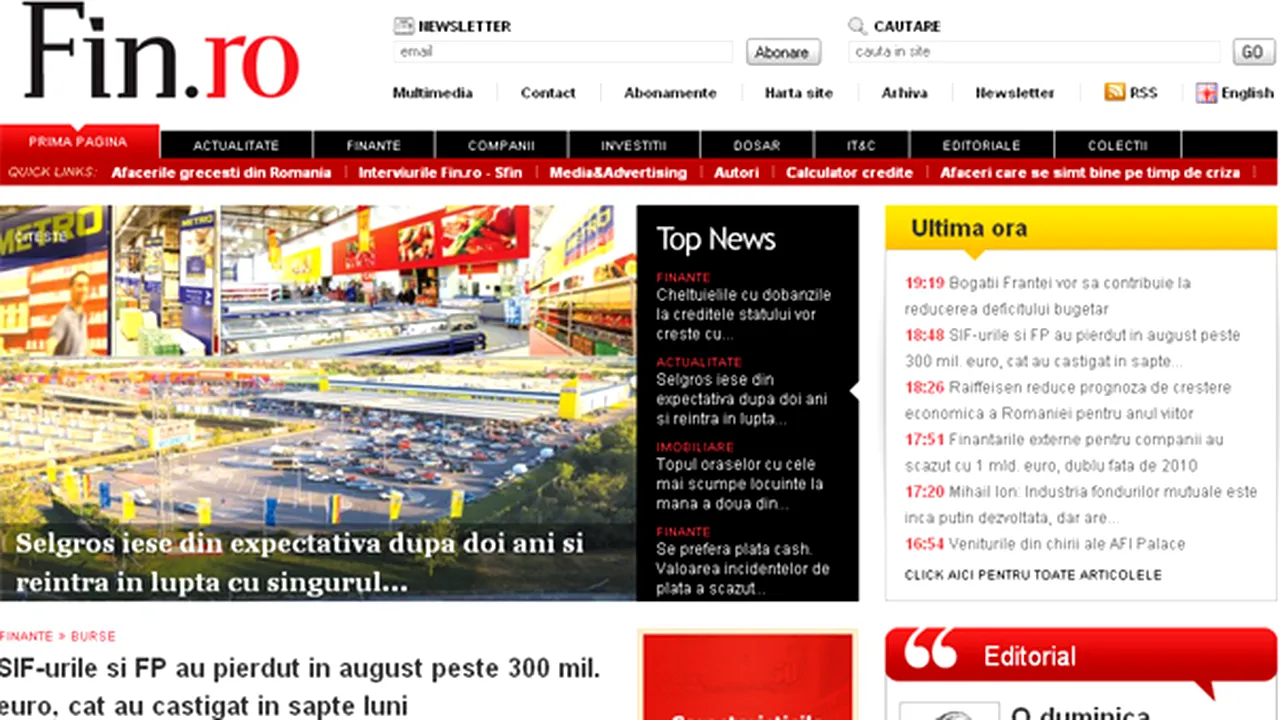Open 17:20 item Mihail Ion
The width and height of the screenshot is (1280, 720).
[1081, 504]
